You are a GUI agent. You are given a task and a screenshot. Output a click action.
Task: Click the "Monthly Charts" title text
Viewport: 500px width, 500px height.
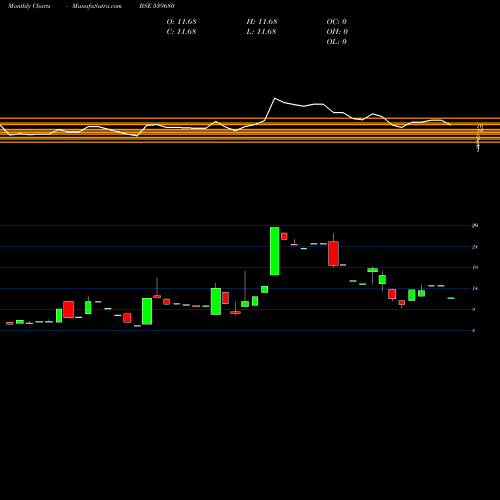(x=29, y=6)
